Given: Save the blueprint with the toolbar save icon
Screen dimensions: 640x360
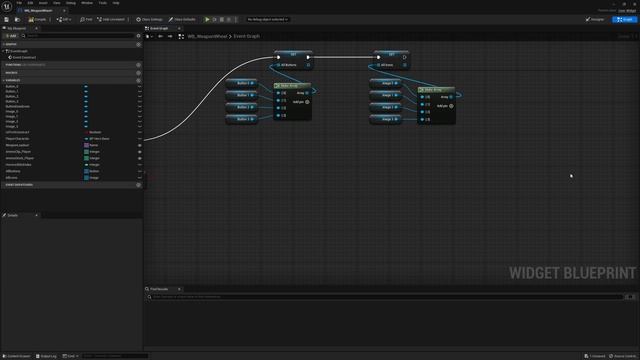Looking at the screenshot, I should 7,19.
